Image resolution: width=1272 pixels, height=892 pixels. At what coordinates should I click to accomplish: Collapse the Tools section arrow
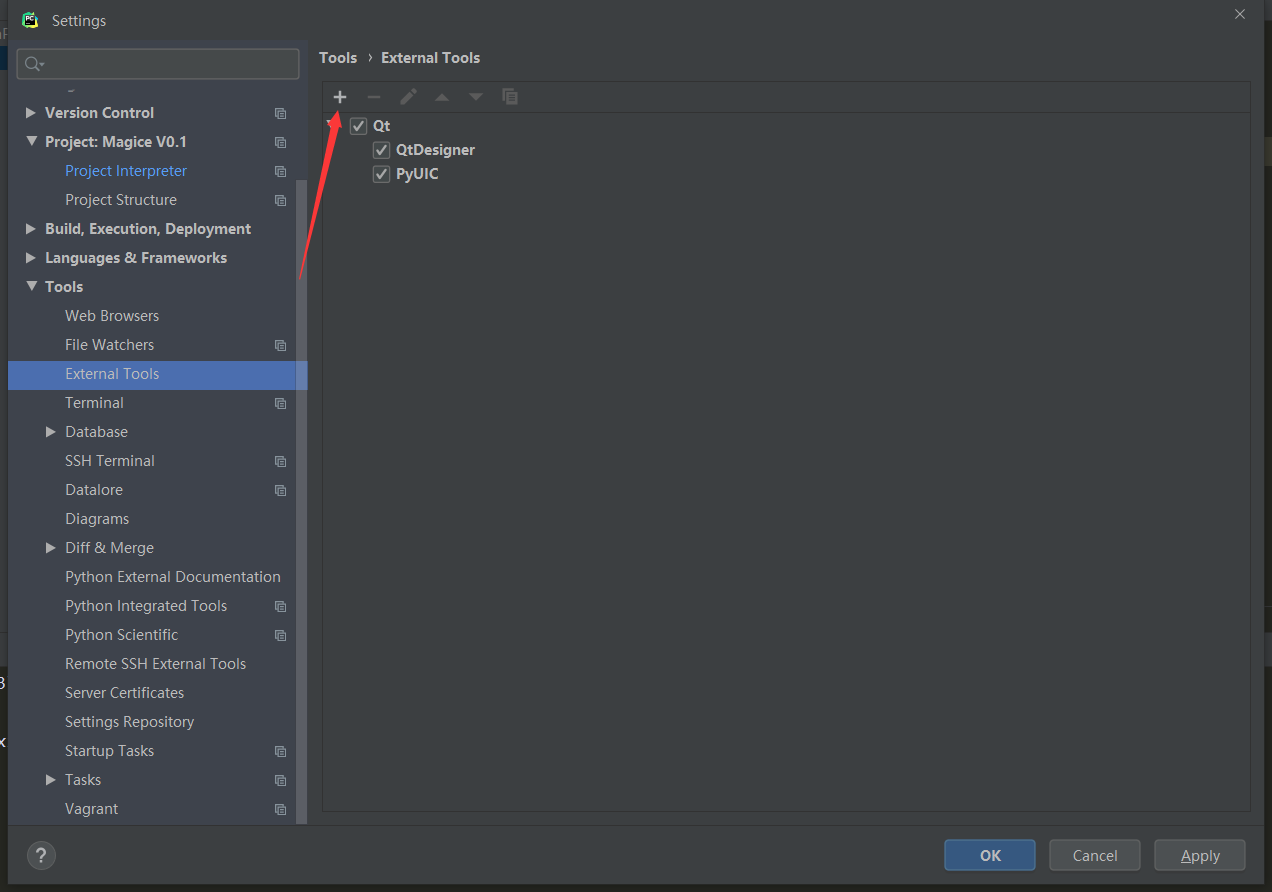[x=31, y=287]
